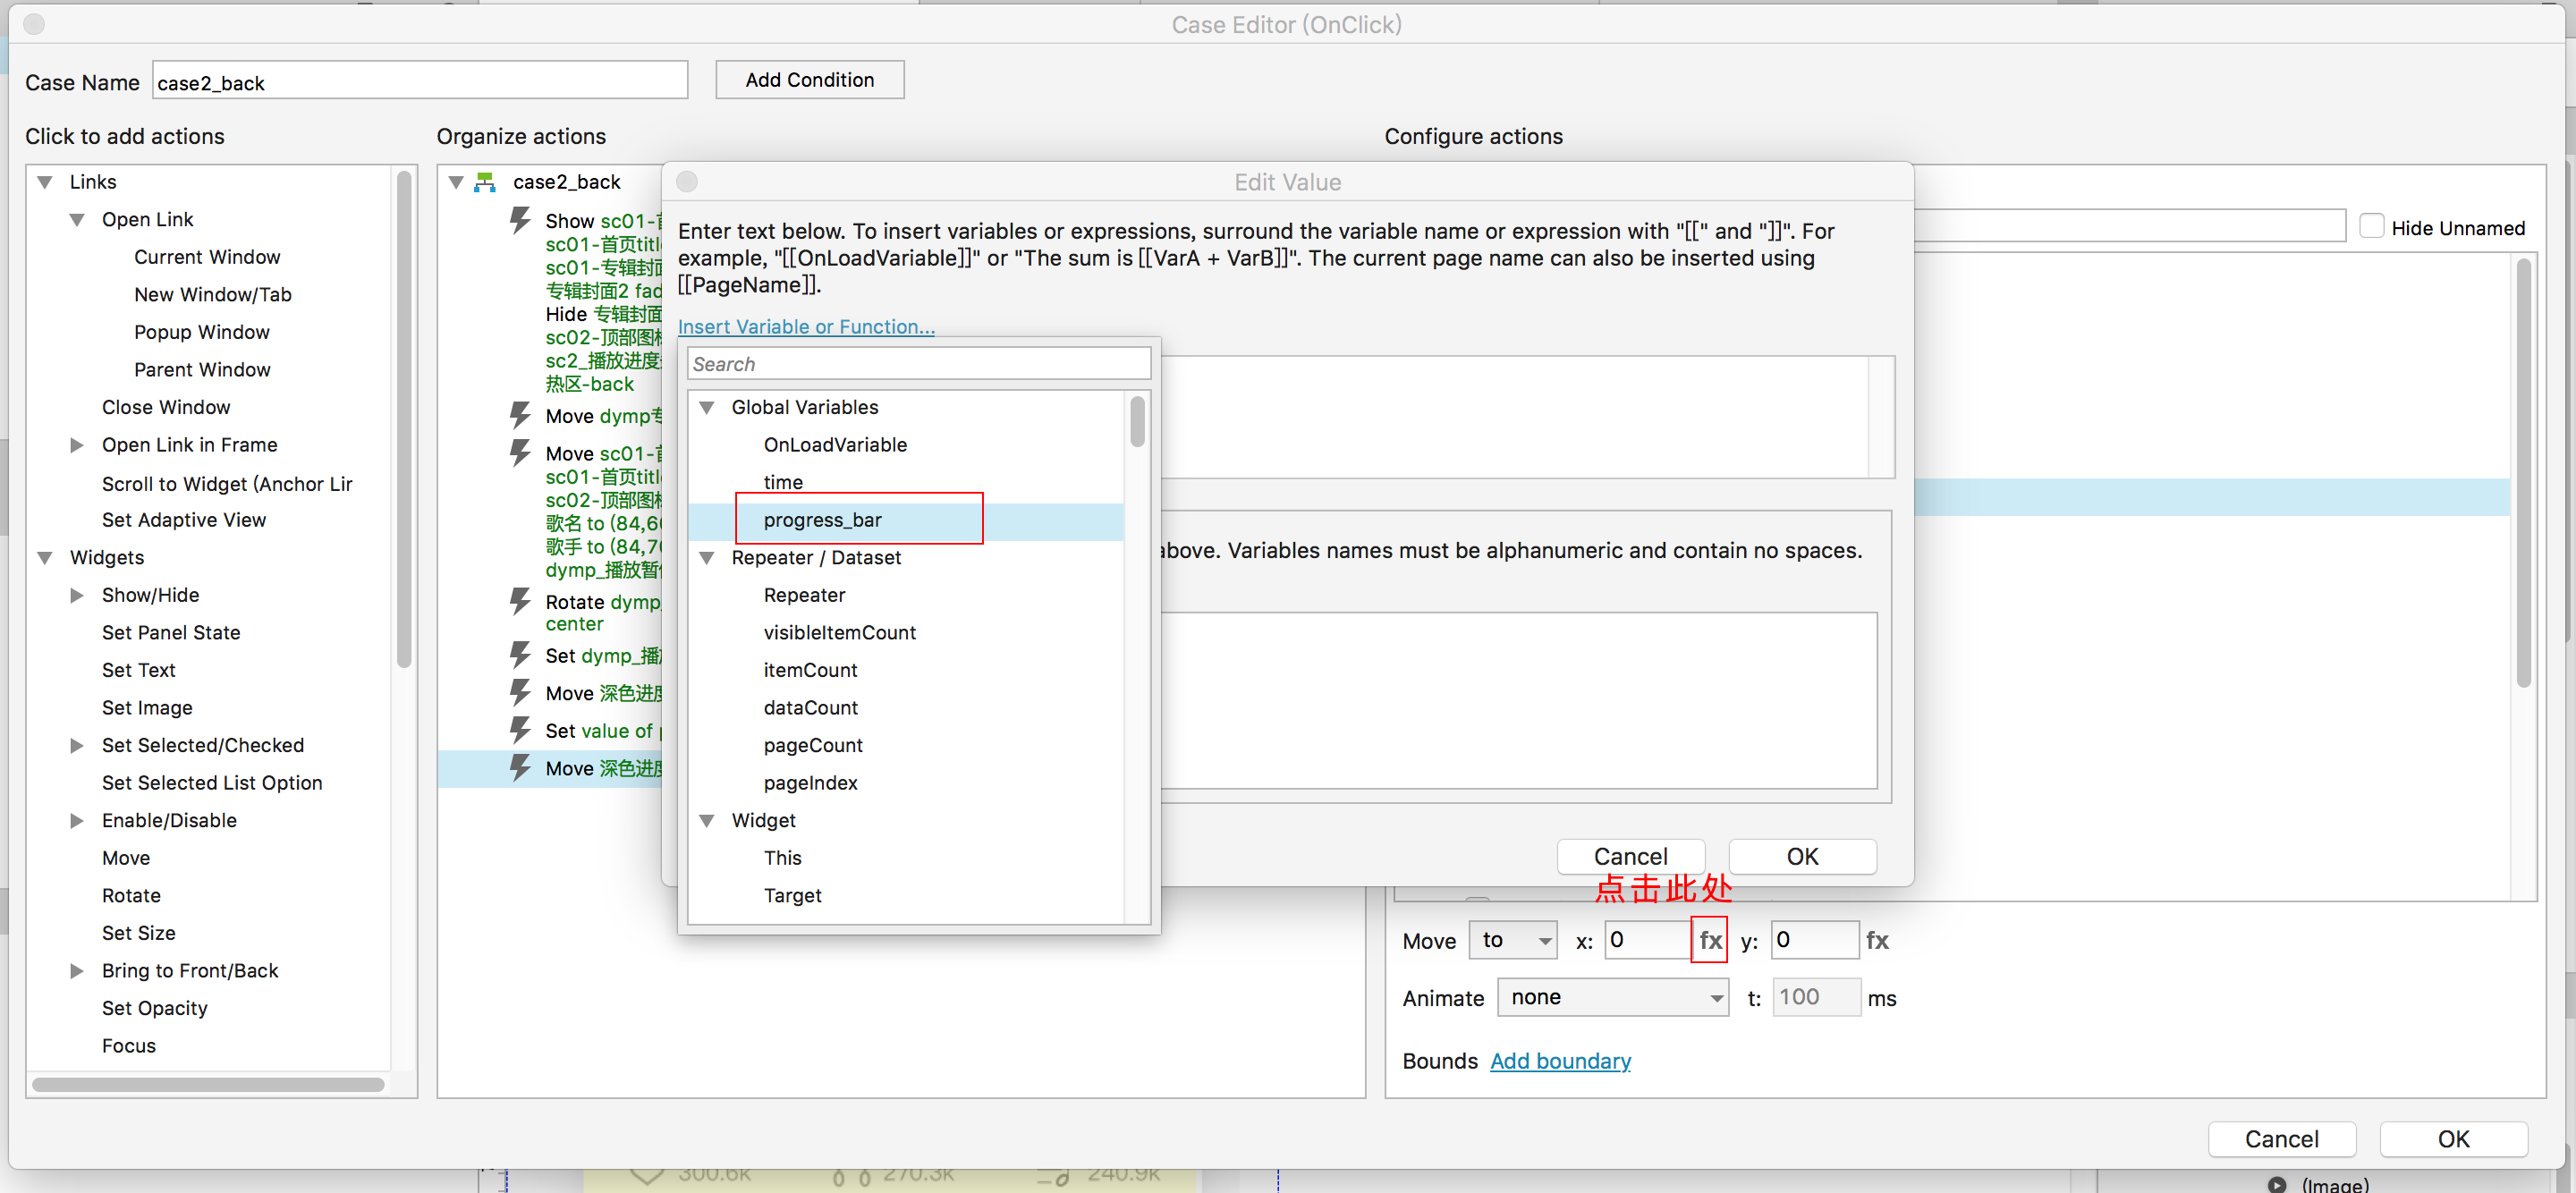The width and height of the screenshot is (2576, 1193).
Task: Click the lightning icon beside Move dymp action
Action: pos(520,415)
